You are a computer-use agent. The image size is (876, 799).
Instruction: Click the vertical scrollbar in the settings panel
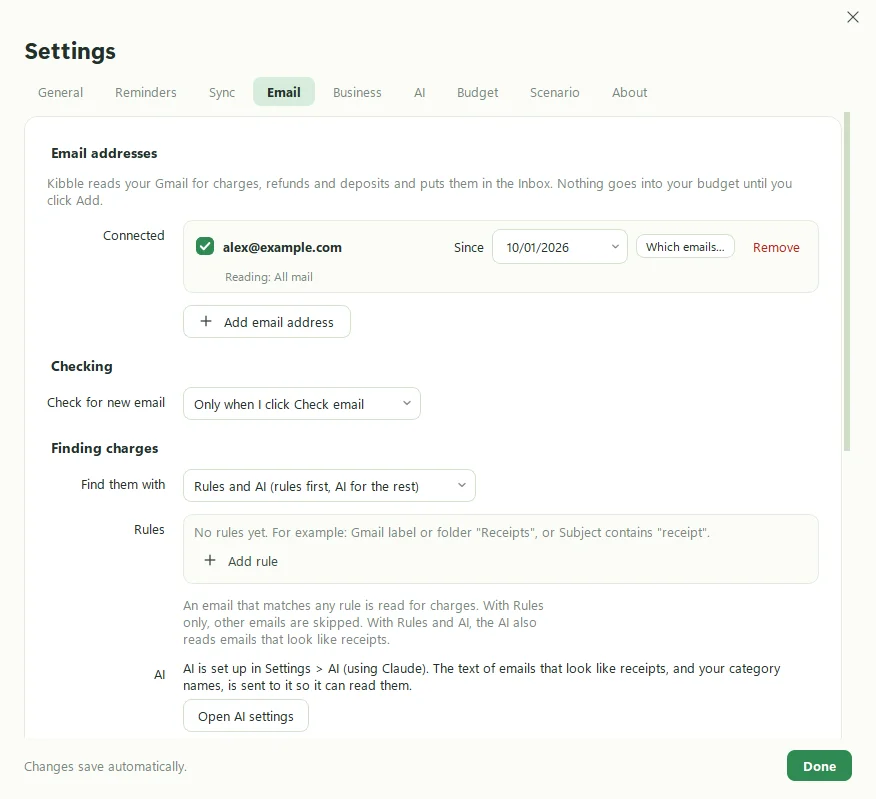847,281
